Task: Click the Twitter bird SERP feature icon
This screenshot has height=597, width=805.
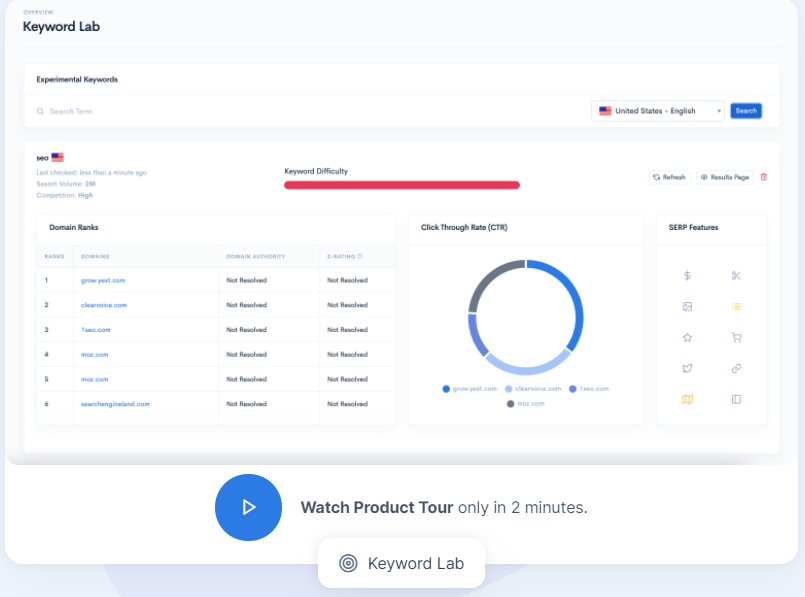Action: [687, 368]
